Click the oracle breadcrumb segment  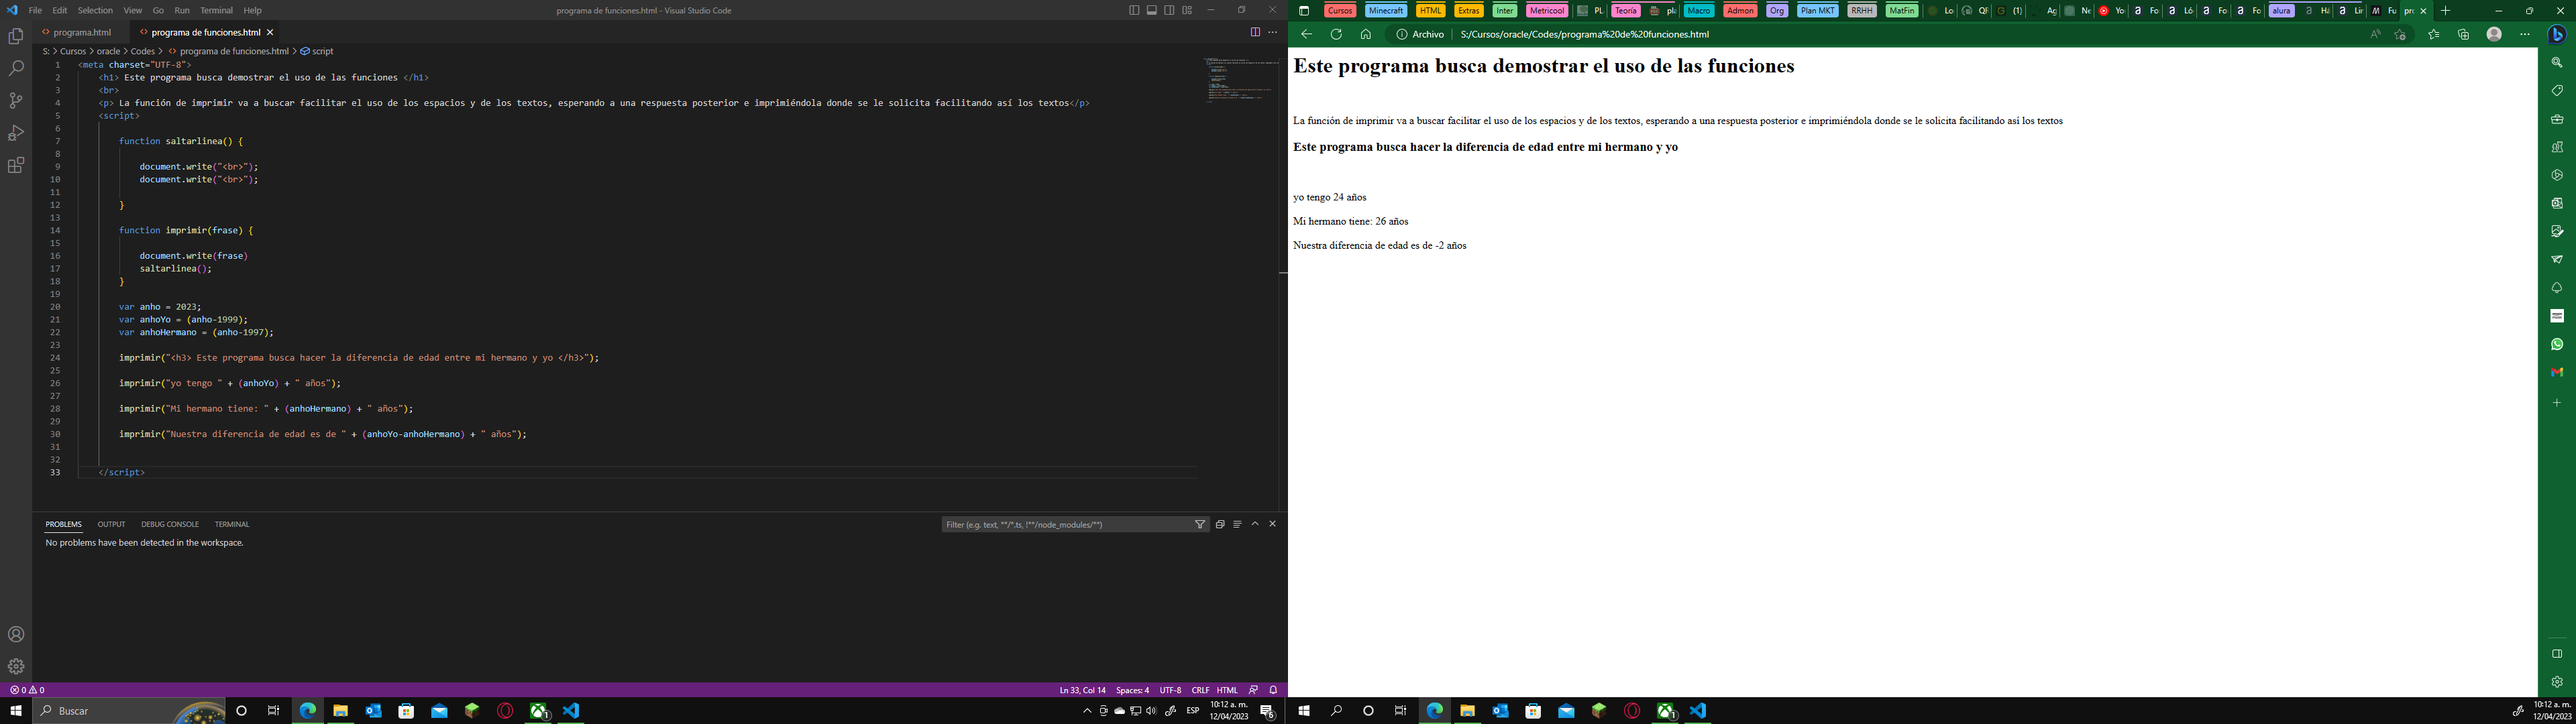(108, 51)
